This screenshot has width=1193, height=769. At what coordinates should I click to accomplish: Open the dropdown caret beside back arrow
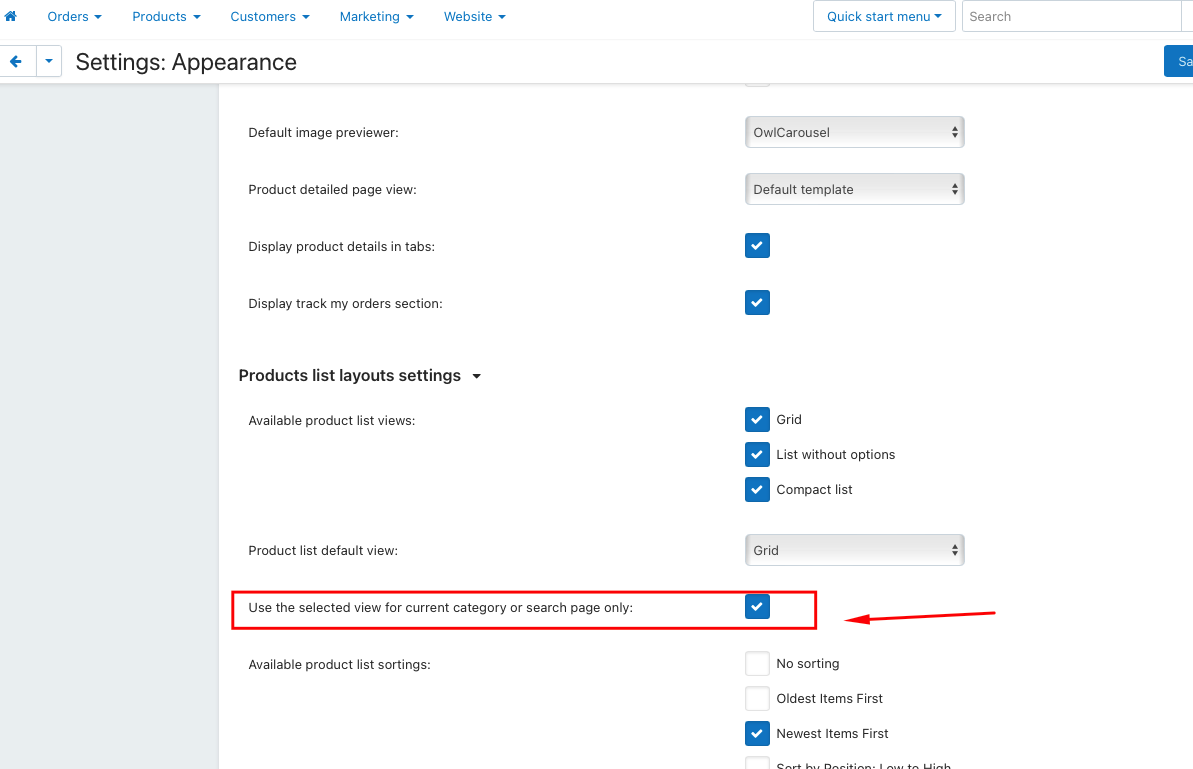point(49,61)
